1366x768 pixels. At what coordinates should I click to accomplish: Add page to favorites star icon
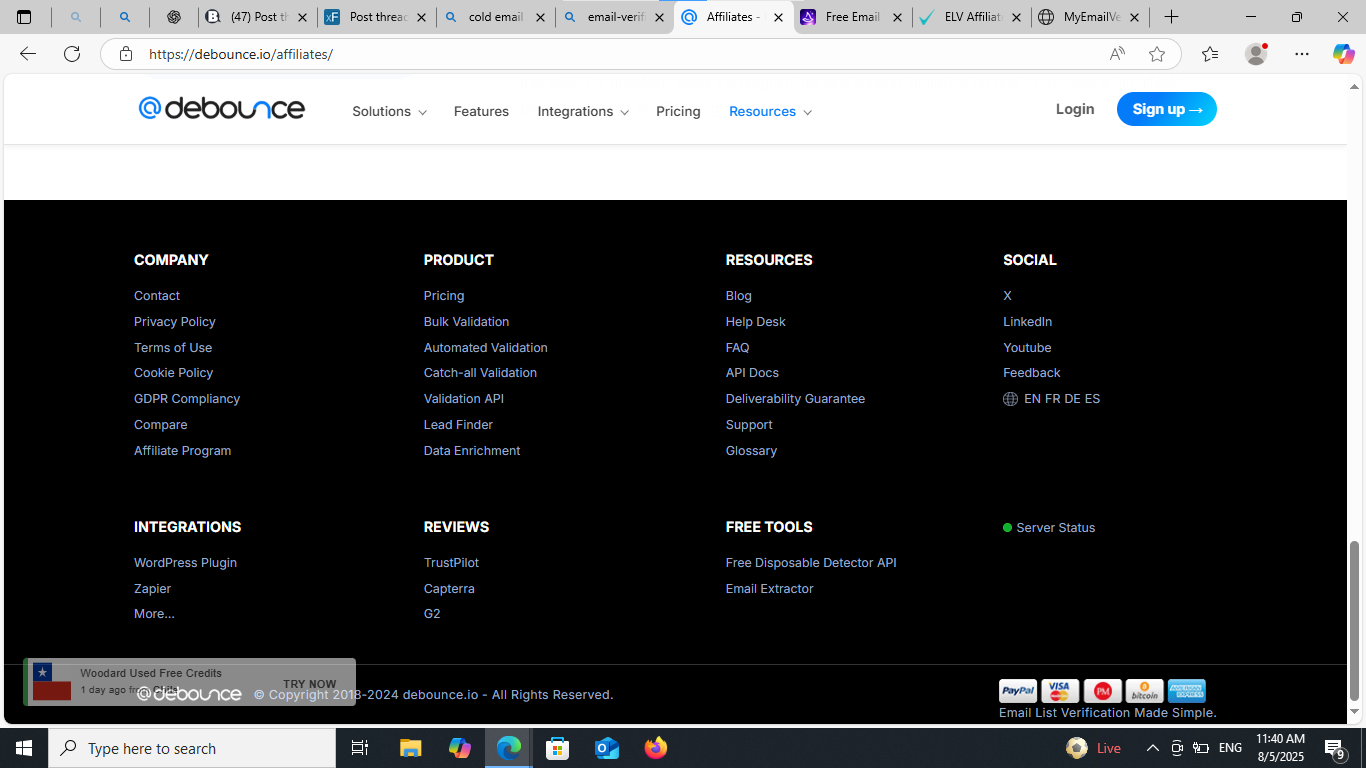1157,54
